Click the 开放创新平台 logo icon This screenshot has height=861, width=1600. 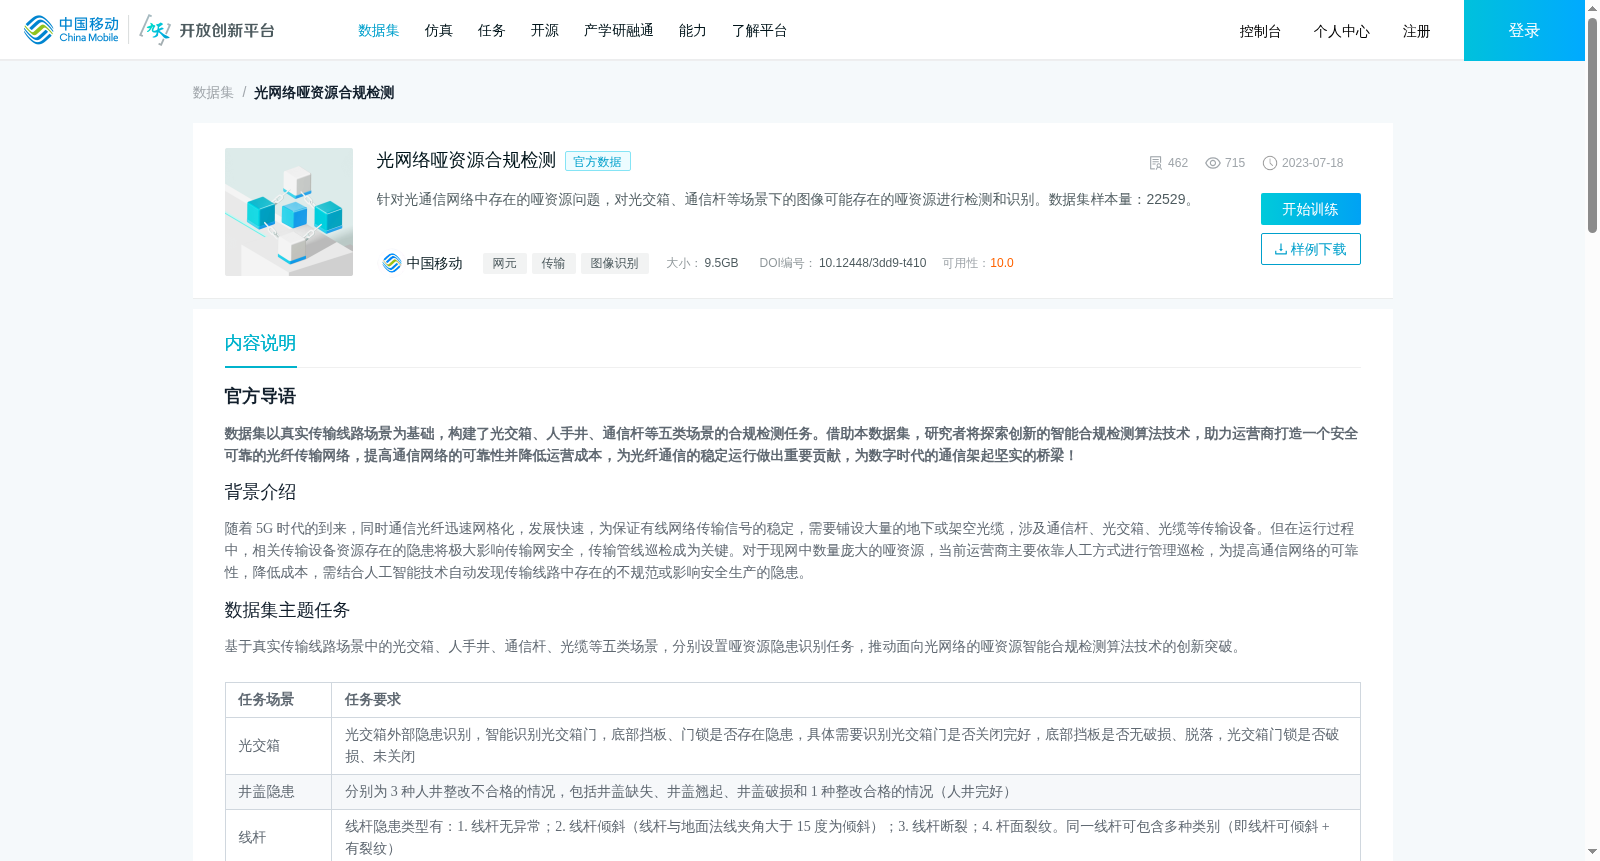click(x=155, y=30)
